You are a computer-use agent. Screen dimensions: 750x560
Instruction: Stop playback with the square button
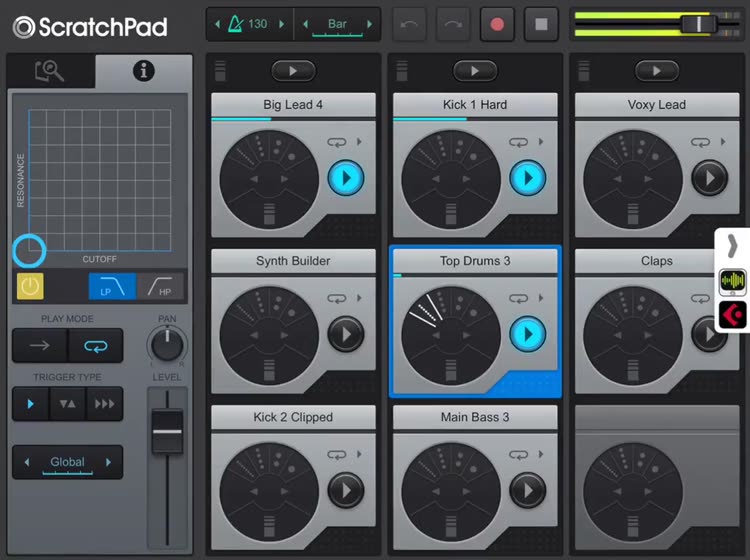point(541,24)
